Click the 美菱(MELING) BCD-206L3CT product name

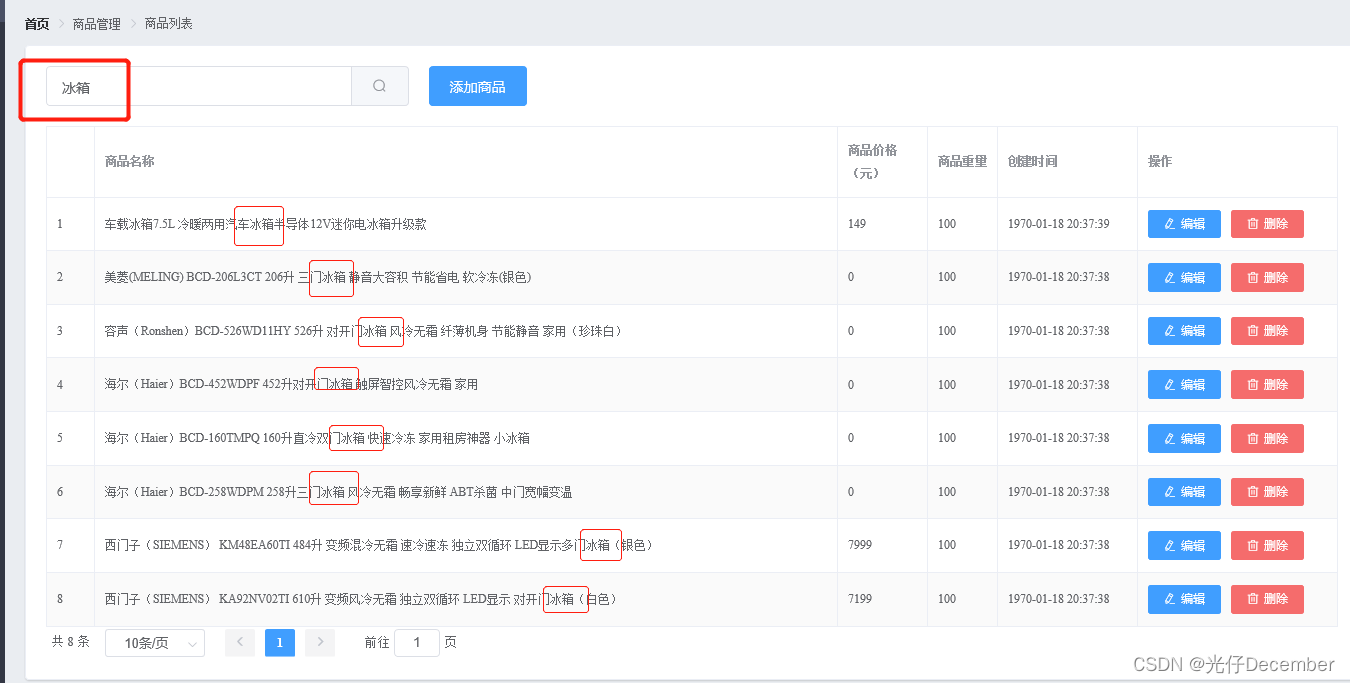tap(318, 277)
